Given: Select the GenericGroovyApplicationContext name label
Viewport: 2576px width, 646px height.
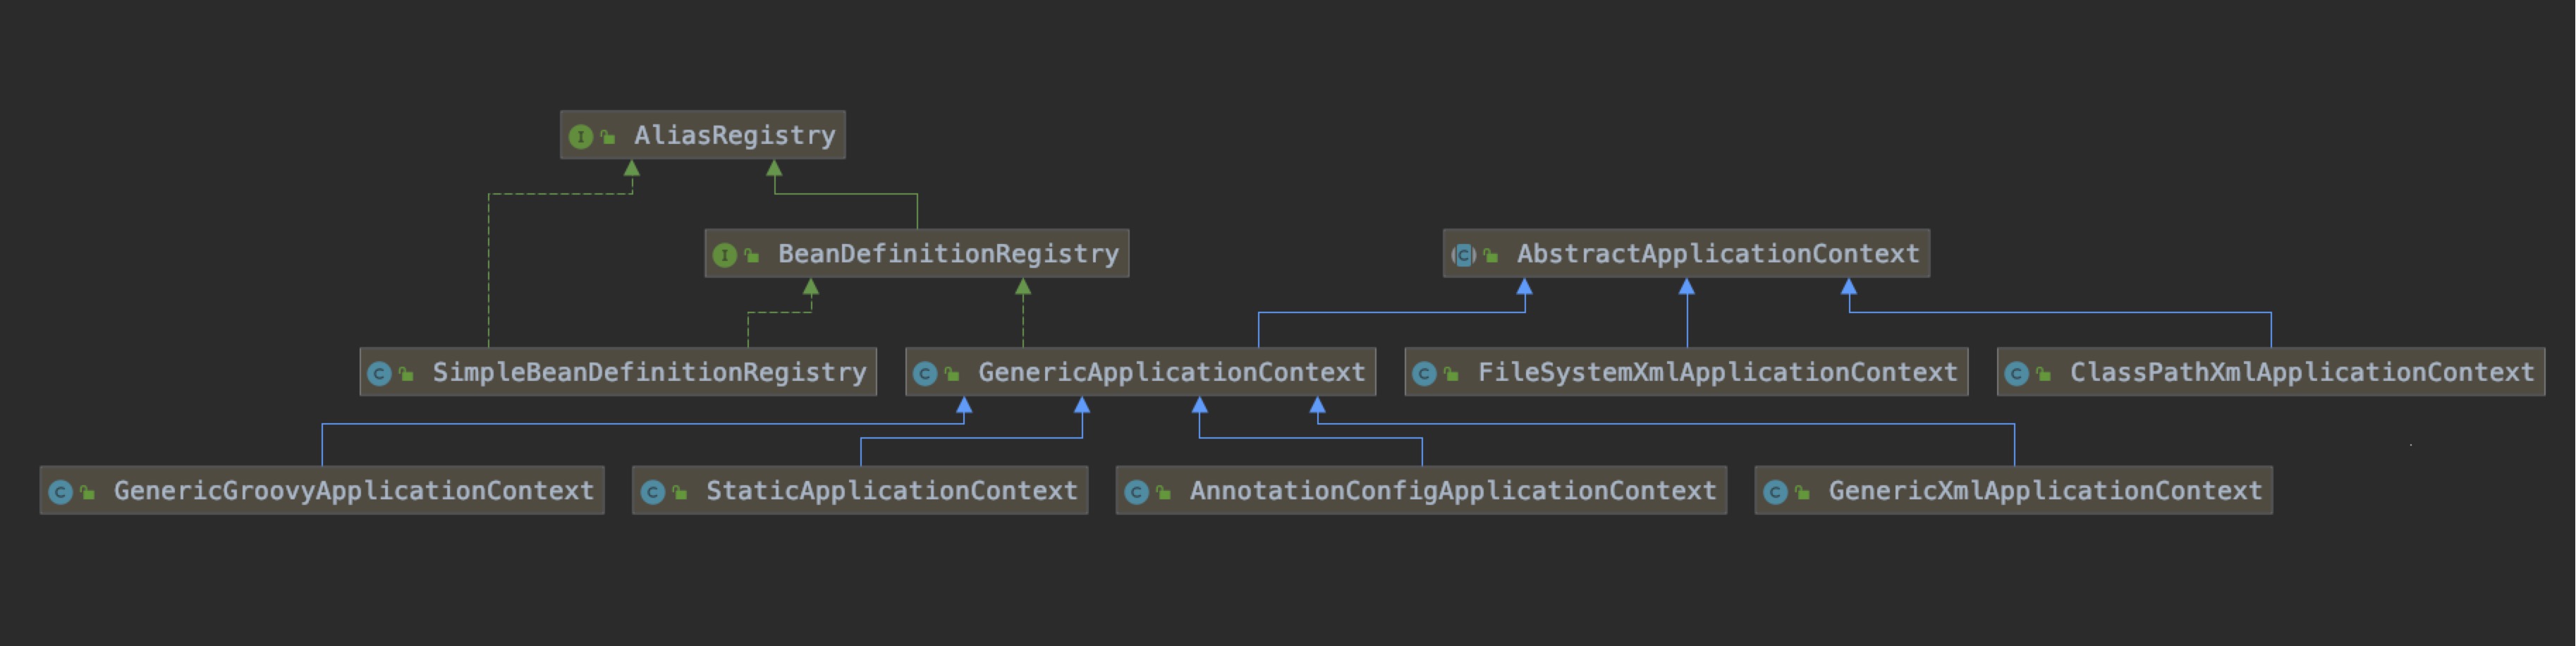Looking at the screenshot, I should pos(354,491).
